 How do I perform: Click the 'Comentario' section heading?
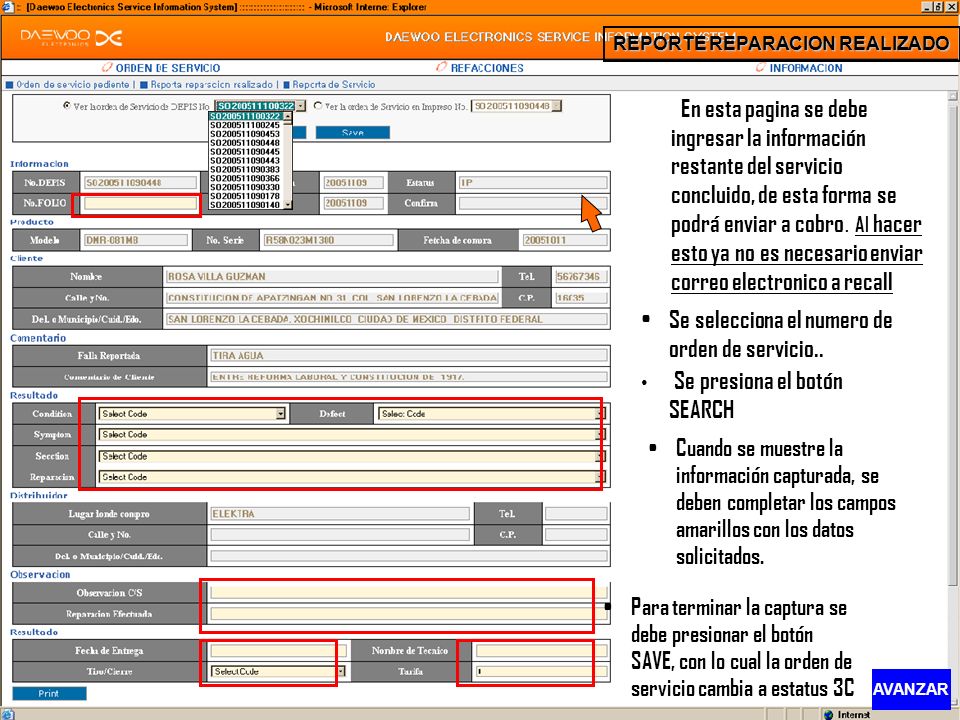pos(38,338)
